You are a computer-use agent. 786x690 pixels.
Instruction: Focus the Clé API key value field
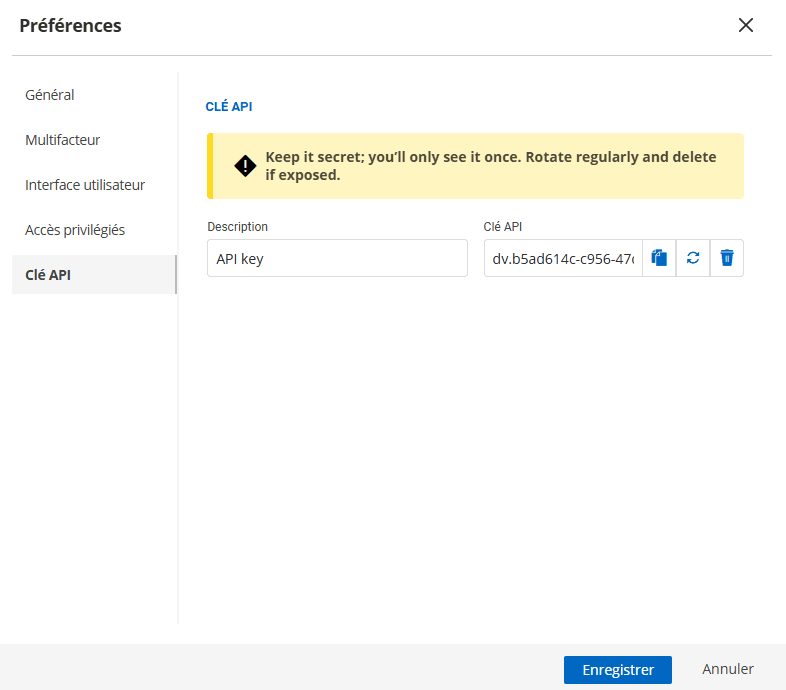[563, 258]
